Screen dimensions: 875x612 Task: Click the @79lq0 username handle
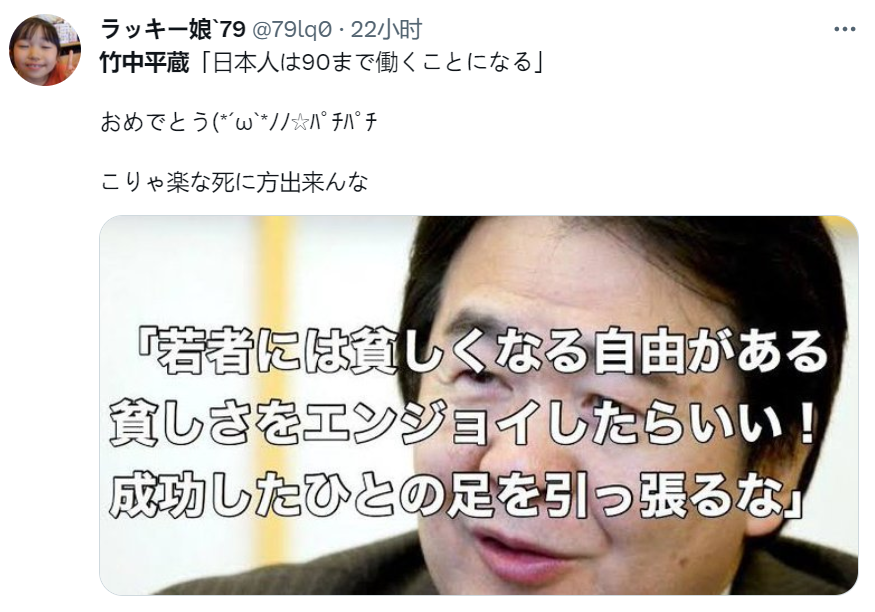pos(292,30)
